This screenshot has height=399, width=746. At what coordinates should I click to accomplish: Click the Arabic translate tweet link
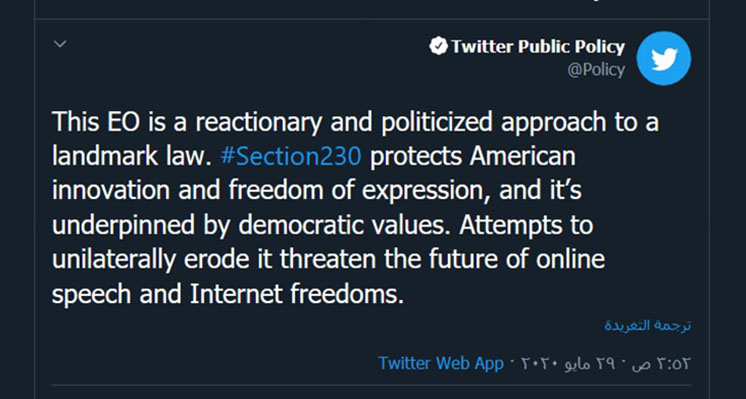click(648, 326)
